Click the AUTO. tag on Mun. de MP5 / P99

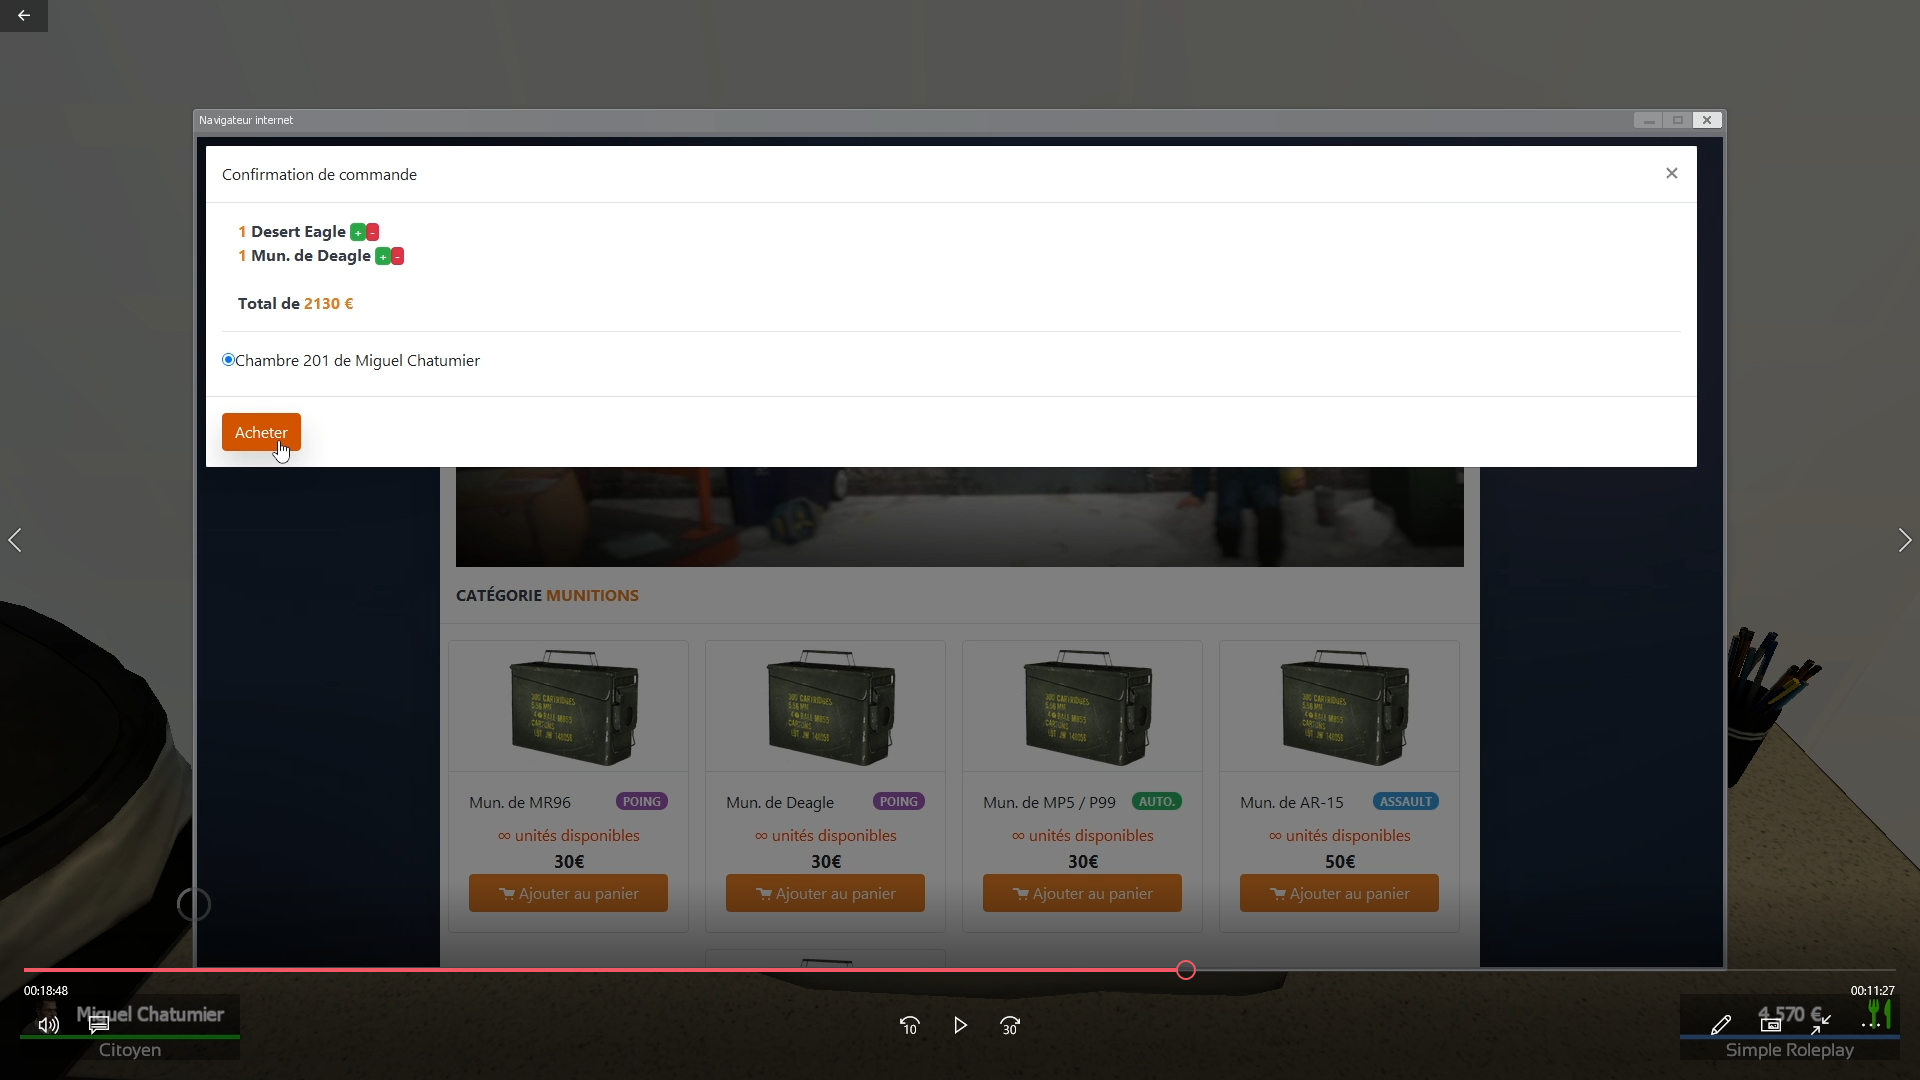point(1157,802)
